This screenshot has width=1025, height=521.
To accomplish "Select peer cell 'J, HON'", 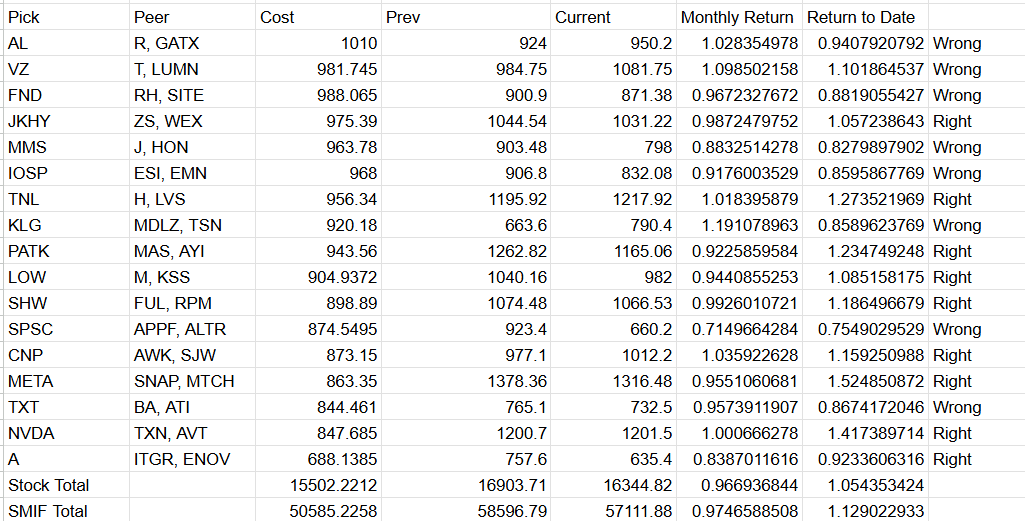I will click(x=192, y=147).
